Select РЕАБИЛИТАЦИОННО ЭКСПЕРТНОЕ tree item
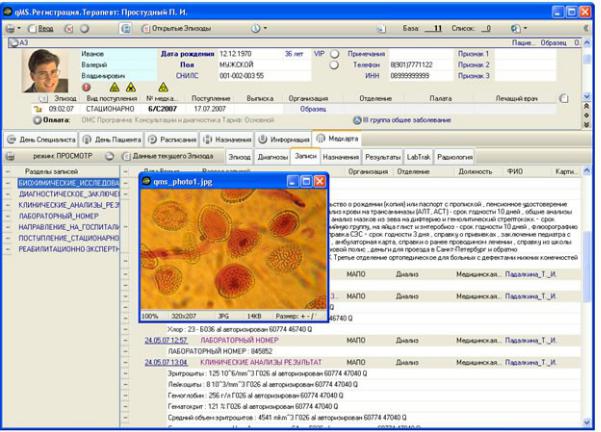Screen dimensions: 601x432 coord(69,249)
